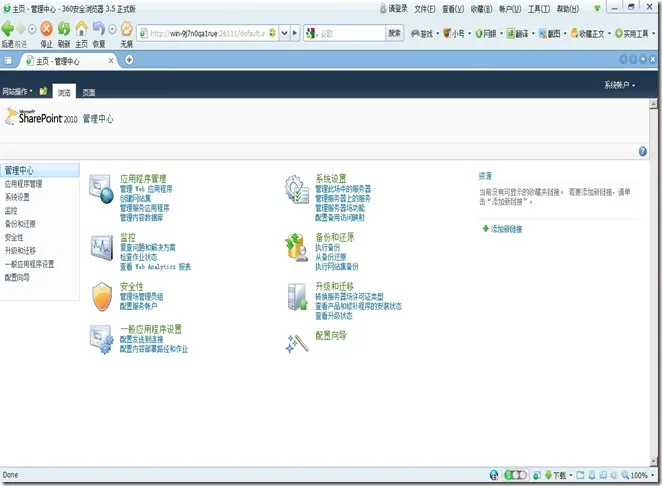
Task: Click the 管理 Web 应用程序 link
Action: pos(146,189)
